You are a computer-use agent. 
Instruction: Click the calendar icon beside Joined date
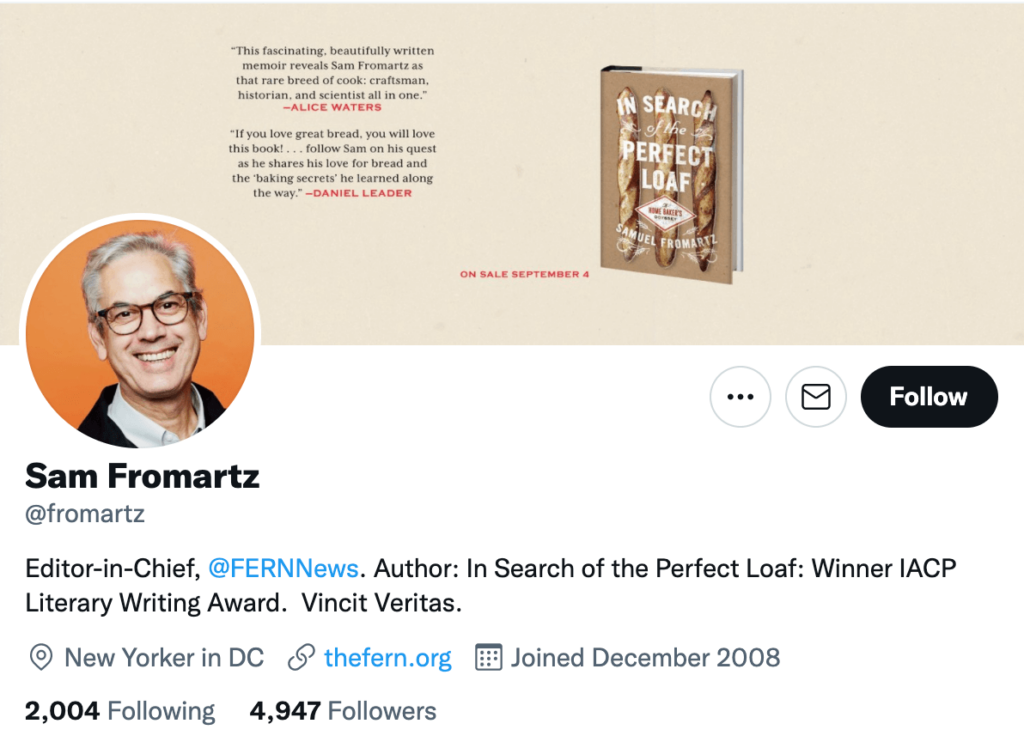point(488,657)
